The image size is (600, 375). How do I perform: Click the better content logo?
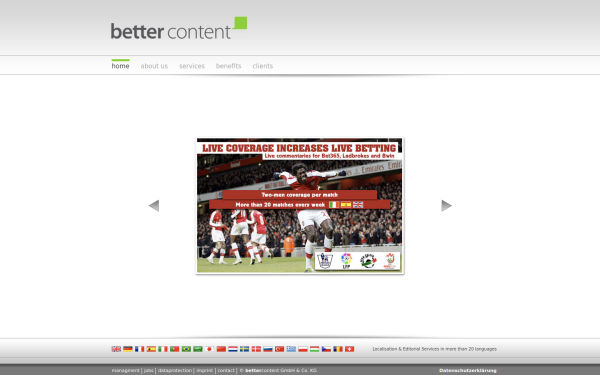point(179,28)
